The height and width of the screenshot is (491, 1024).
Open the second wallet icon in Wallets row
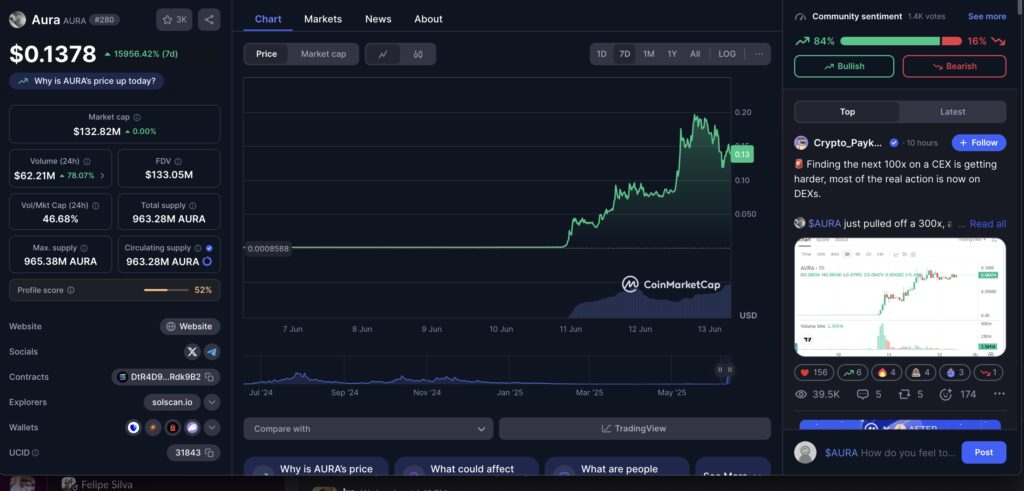pos(153,428)
